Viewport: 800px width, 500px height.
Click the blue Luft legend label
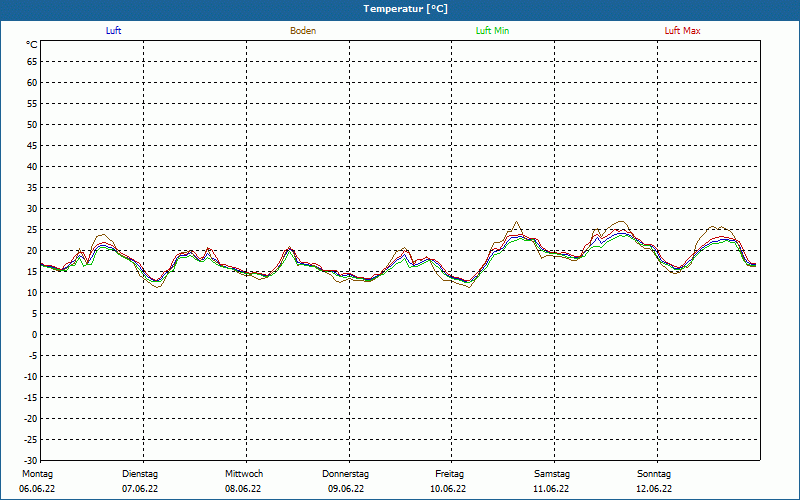113,31
